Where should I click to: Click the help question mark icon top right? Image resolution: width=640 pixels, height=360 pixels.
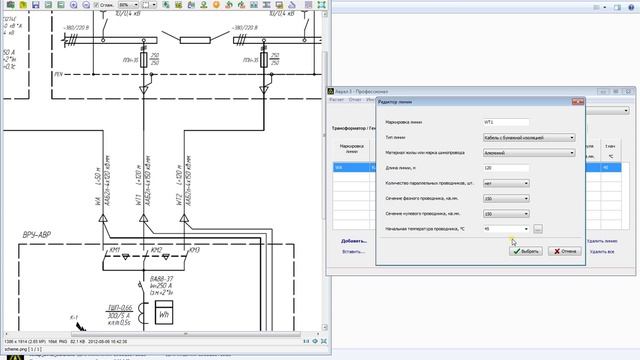[x=631, y=7]
